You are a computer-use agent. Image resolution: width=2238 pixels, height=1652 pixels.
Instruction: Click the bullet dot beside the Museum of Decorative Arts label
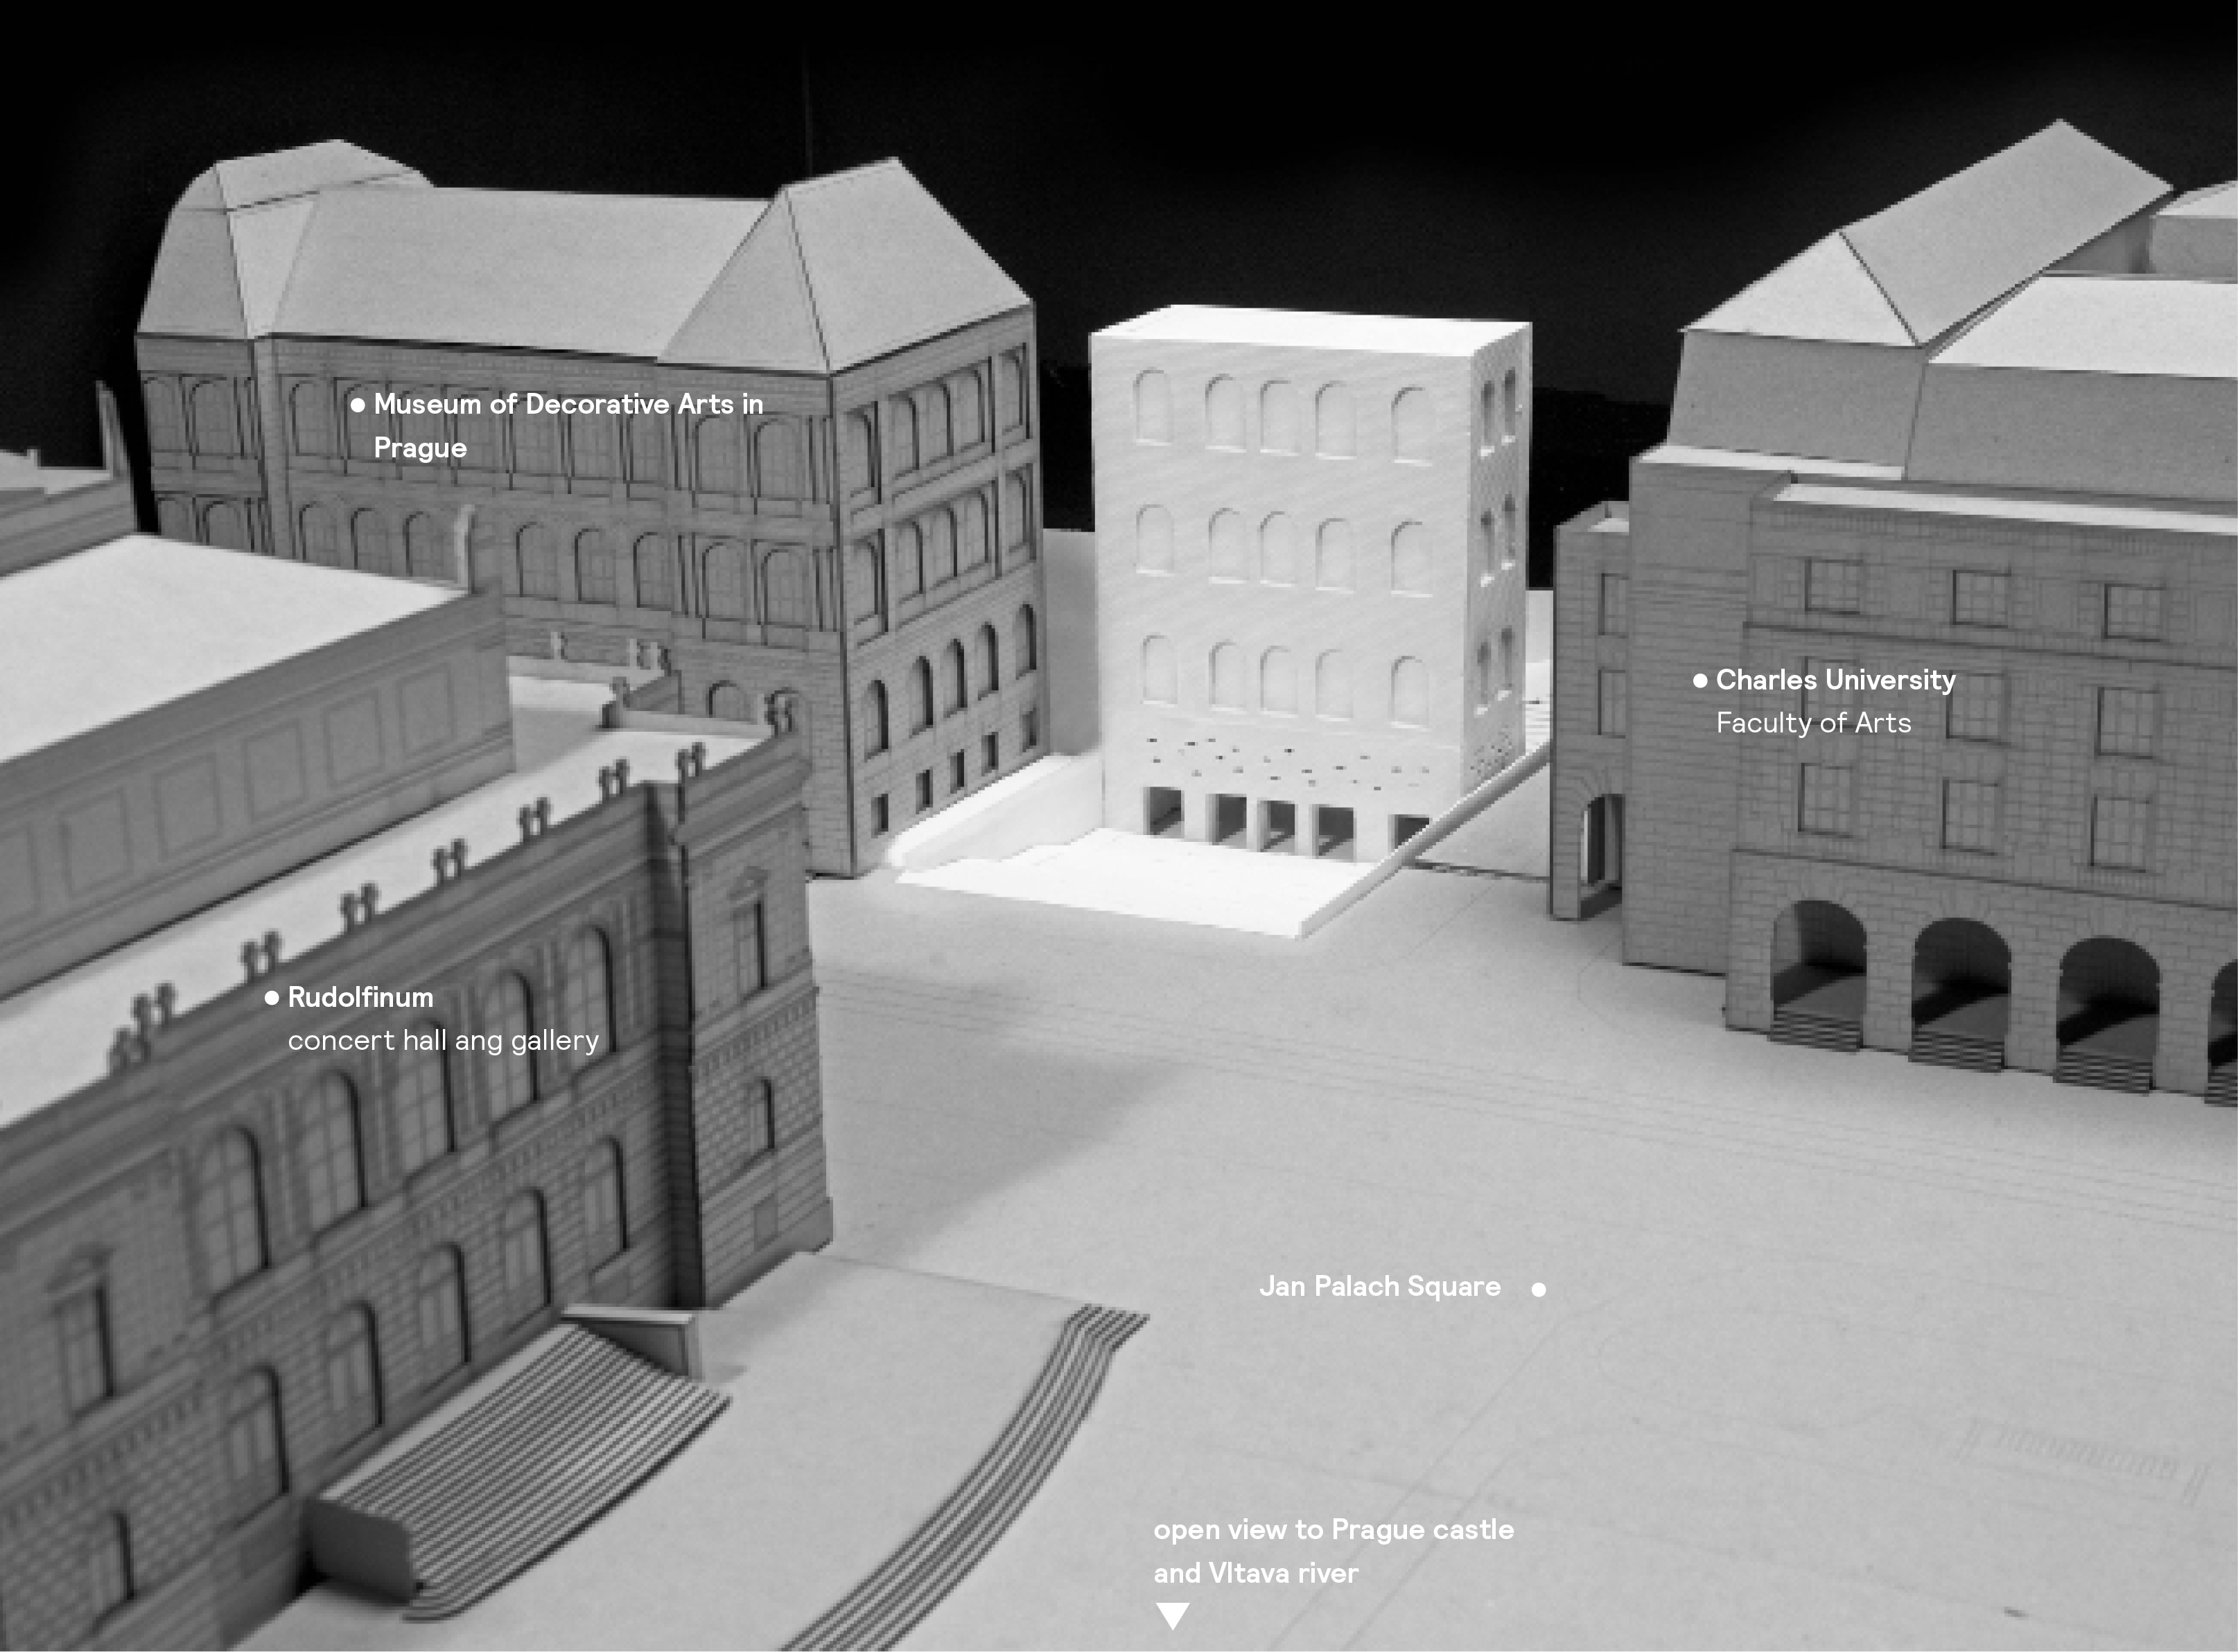click(357, 405)
